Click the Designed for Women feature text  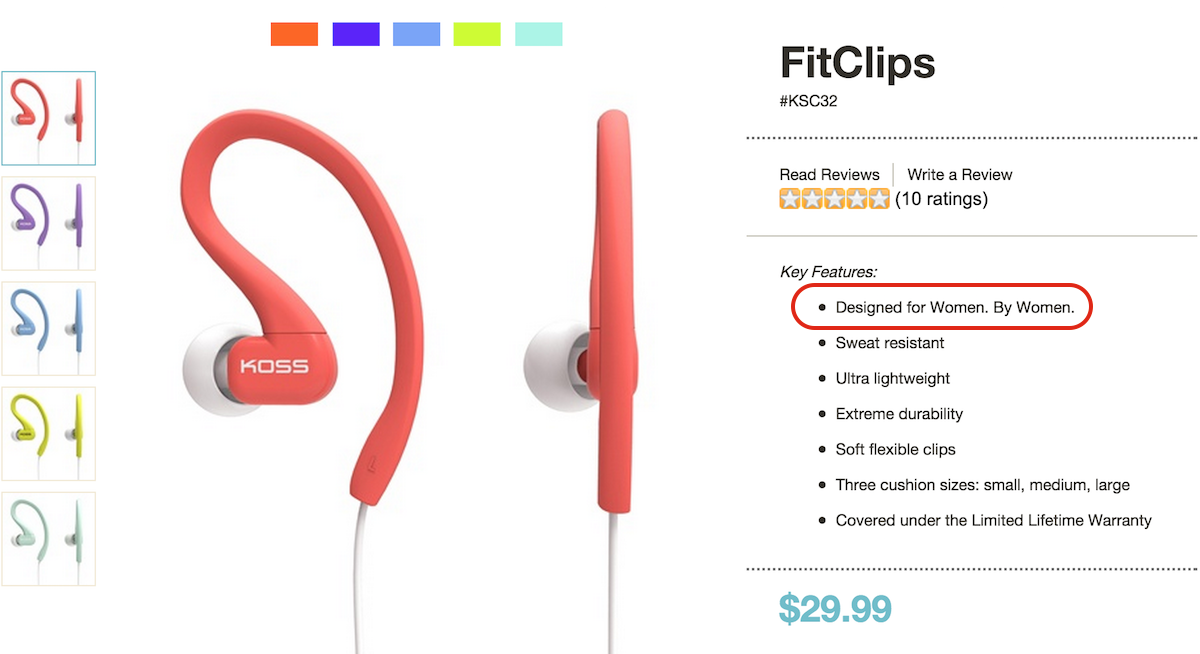(955, 308)
